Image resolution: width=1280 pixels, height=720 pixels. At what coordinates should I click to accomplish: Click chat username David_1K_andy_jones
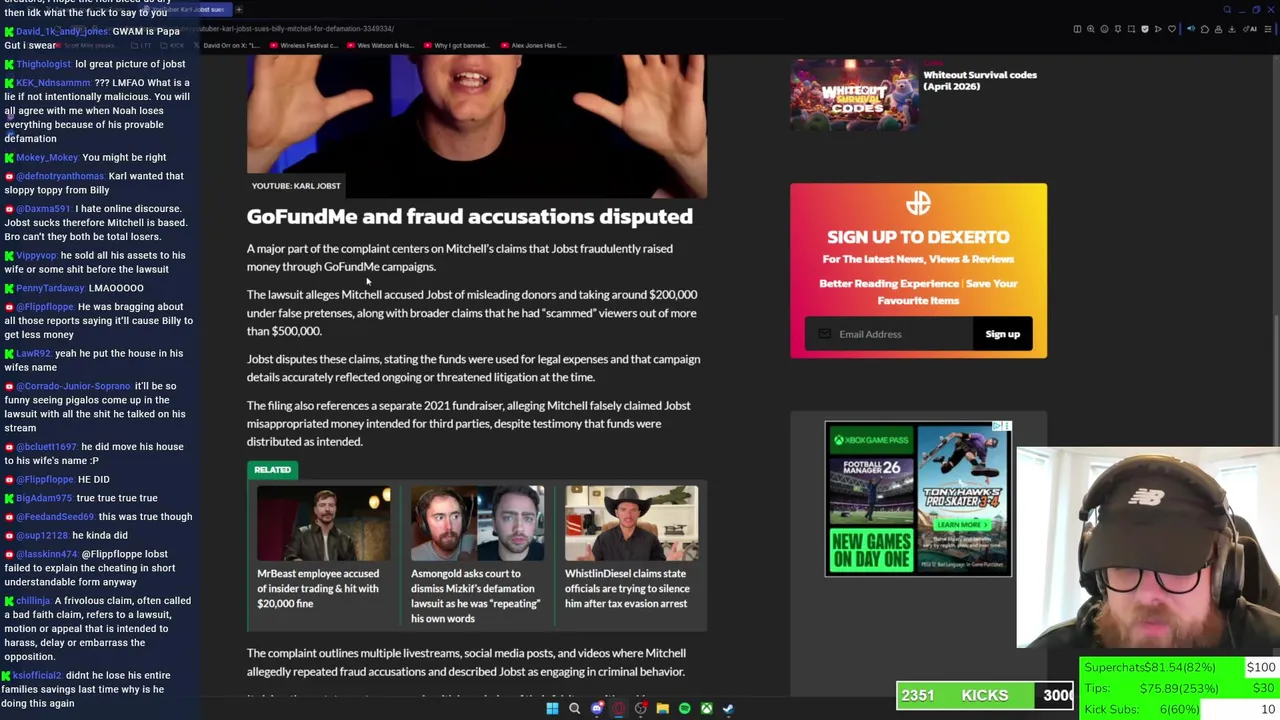tap(62, 31)
